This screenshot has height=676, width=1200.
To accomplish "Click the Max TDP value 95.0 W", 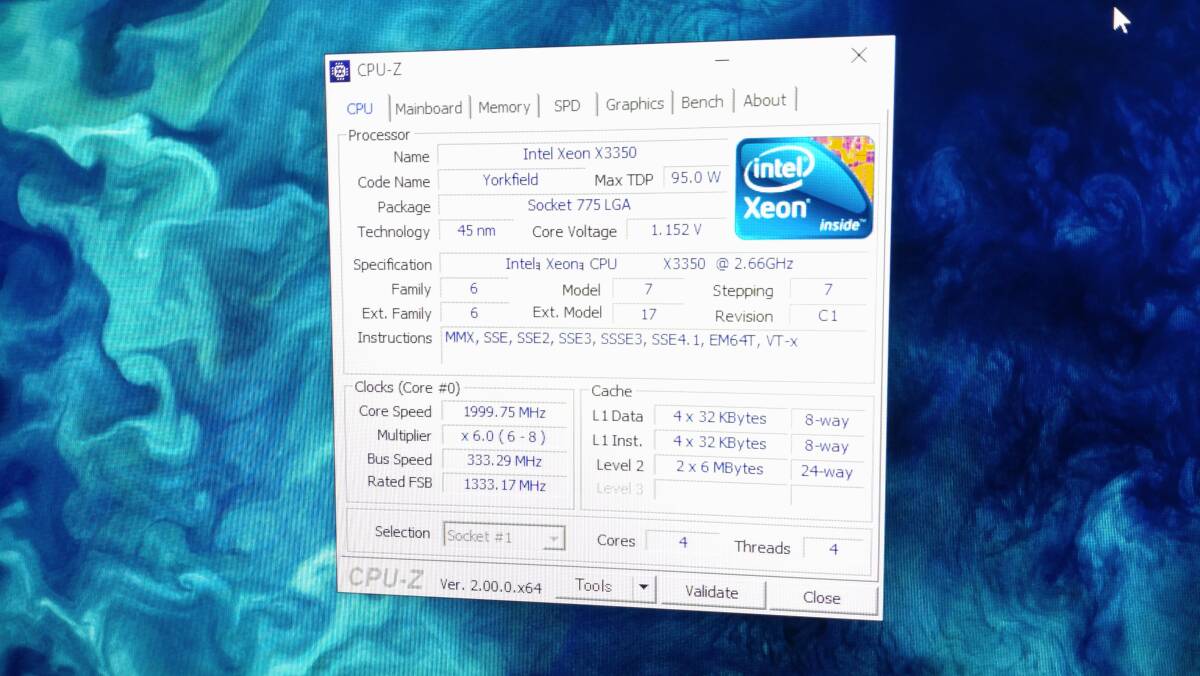I will (x=694, y=178).
